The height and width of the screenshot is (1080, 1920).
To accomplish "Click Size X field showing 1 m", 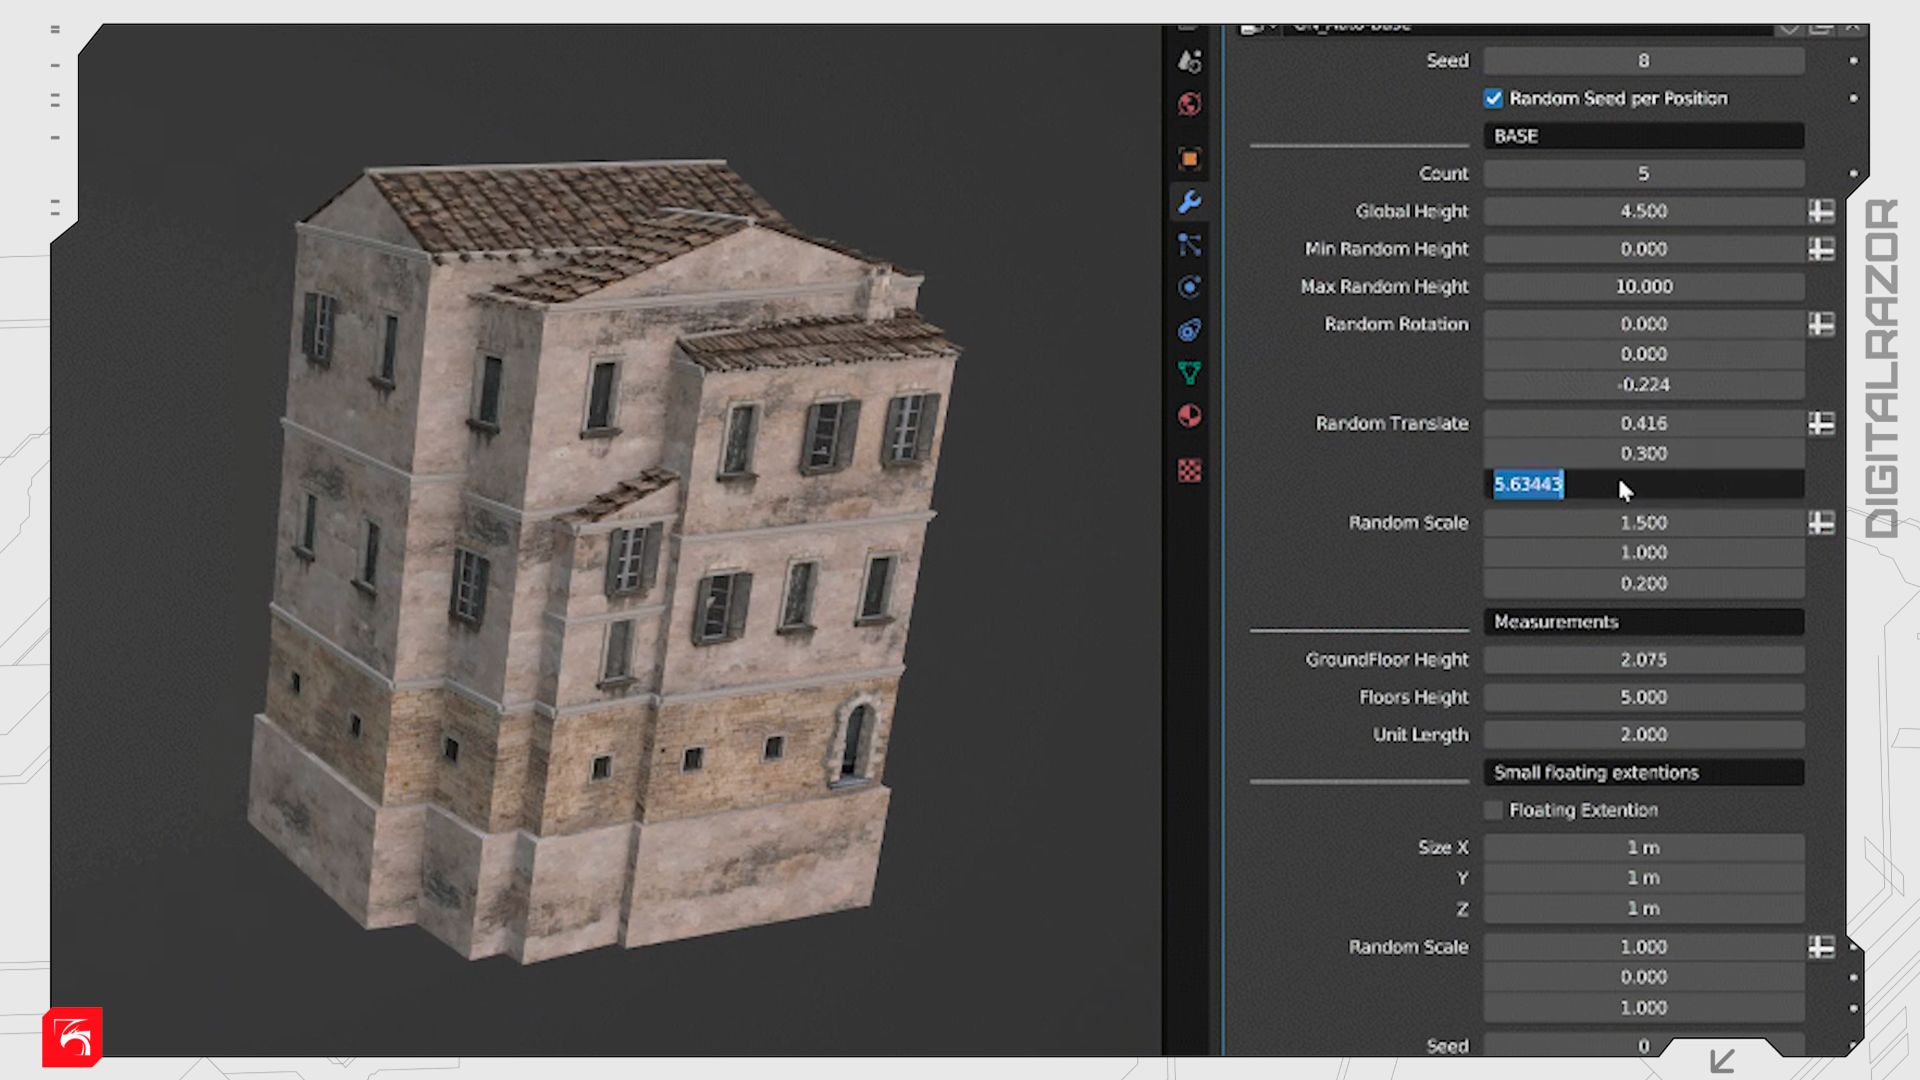I will pos(1643,848).
